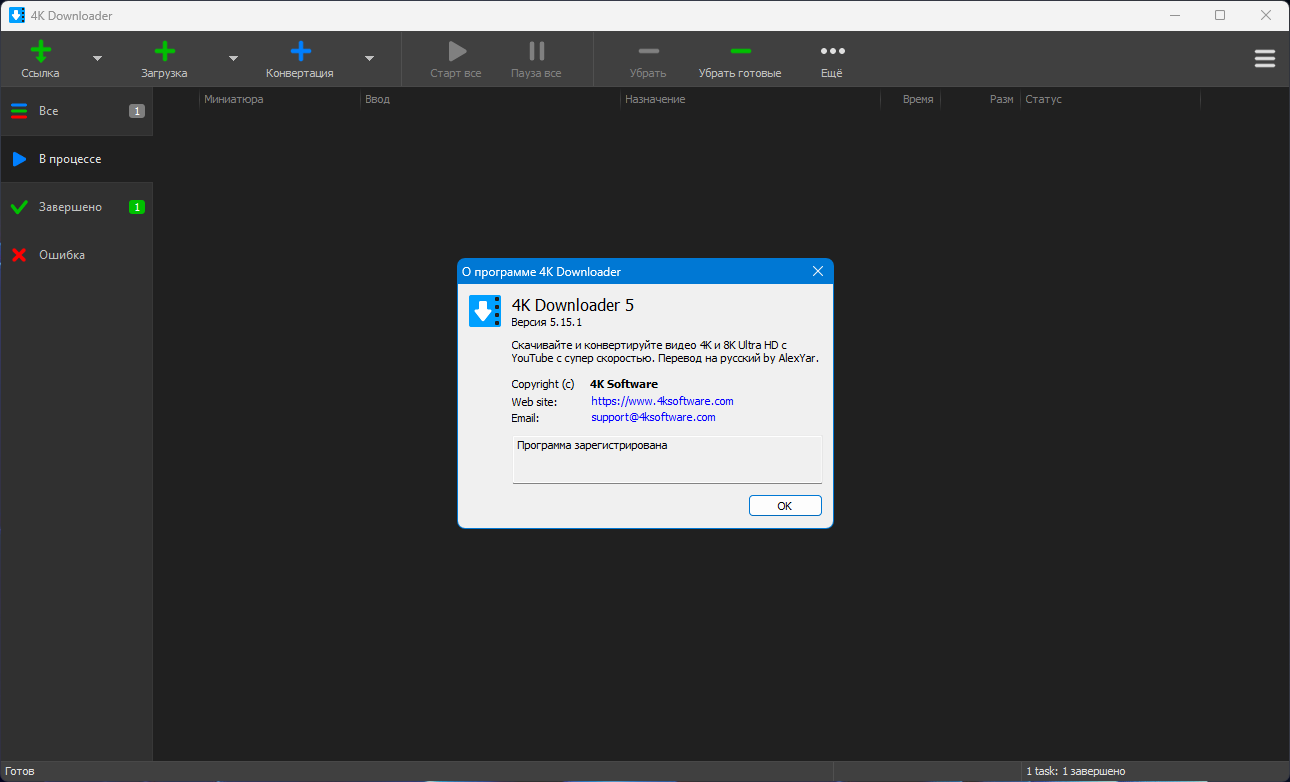Click OK in the About dialog
This screenshot has width=1290, height=782.
pos(785,506)
